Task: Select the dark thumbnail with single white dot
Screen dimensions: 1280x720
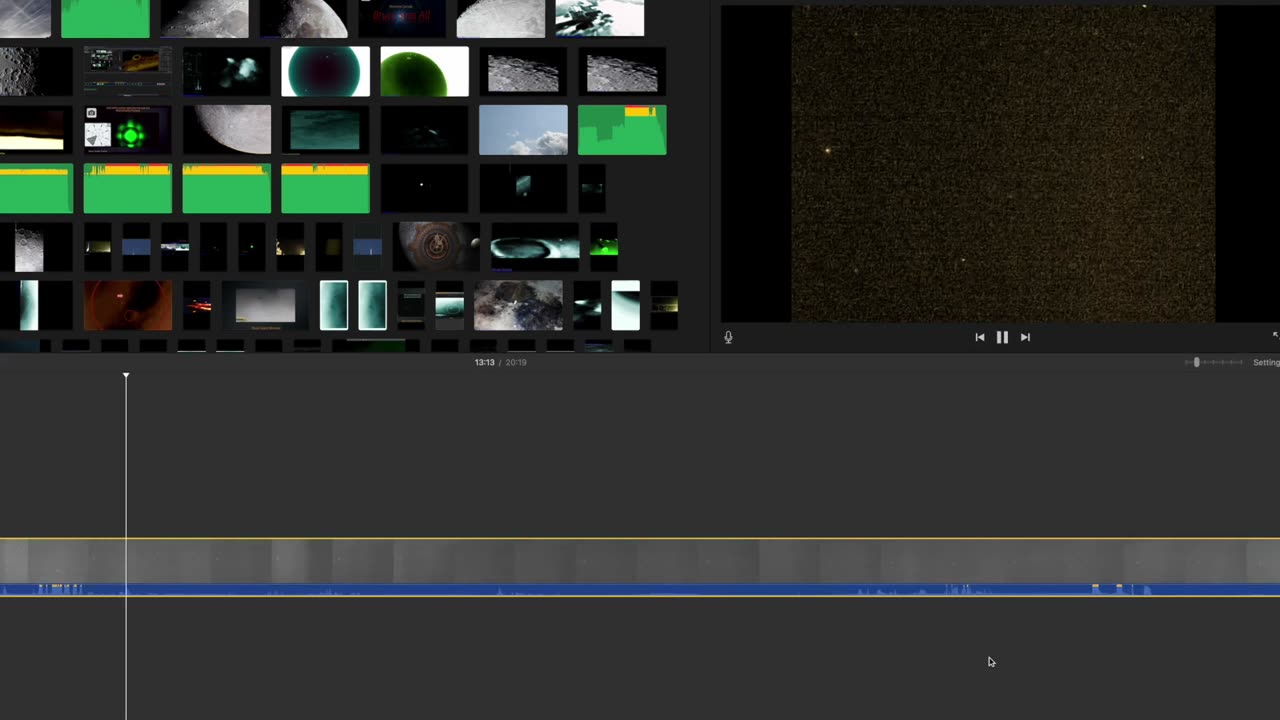Action: [424, 188]
